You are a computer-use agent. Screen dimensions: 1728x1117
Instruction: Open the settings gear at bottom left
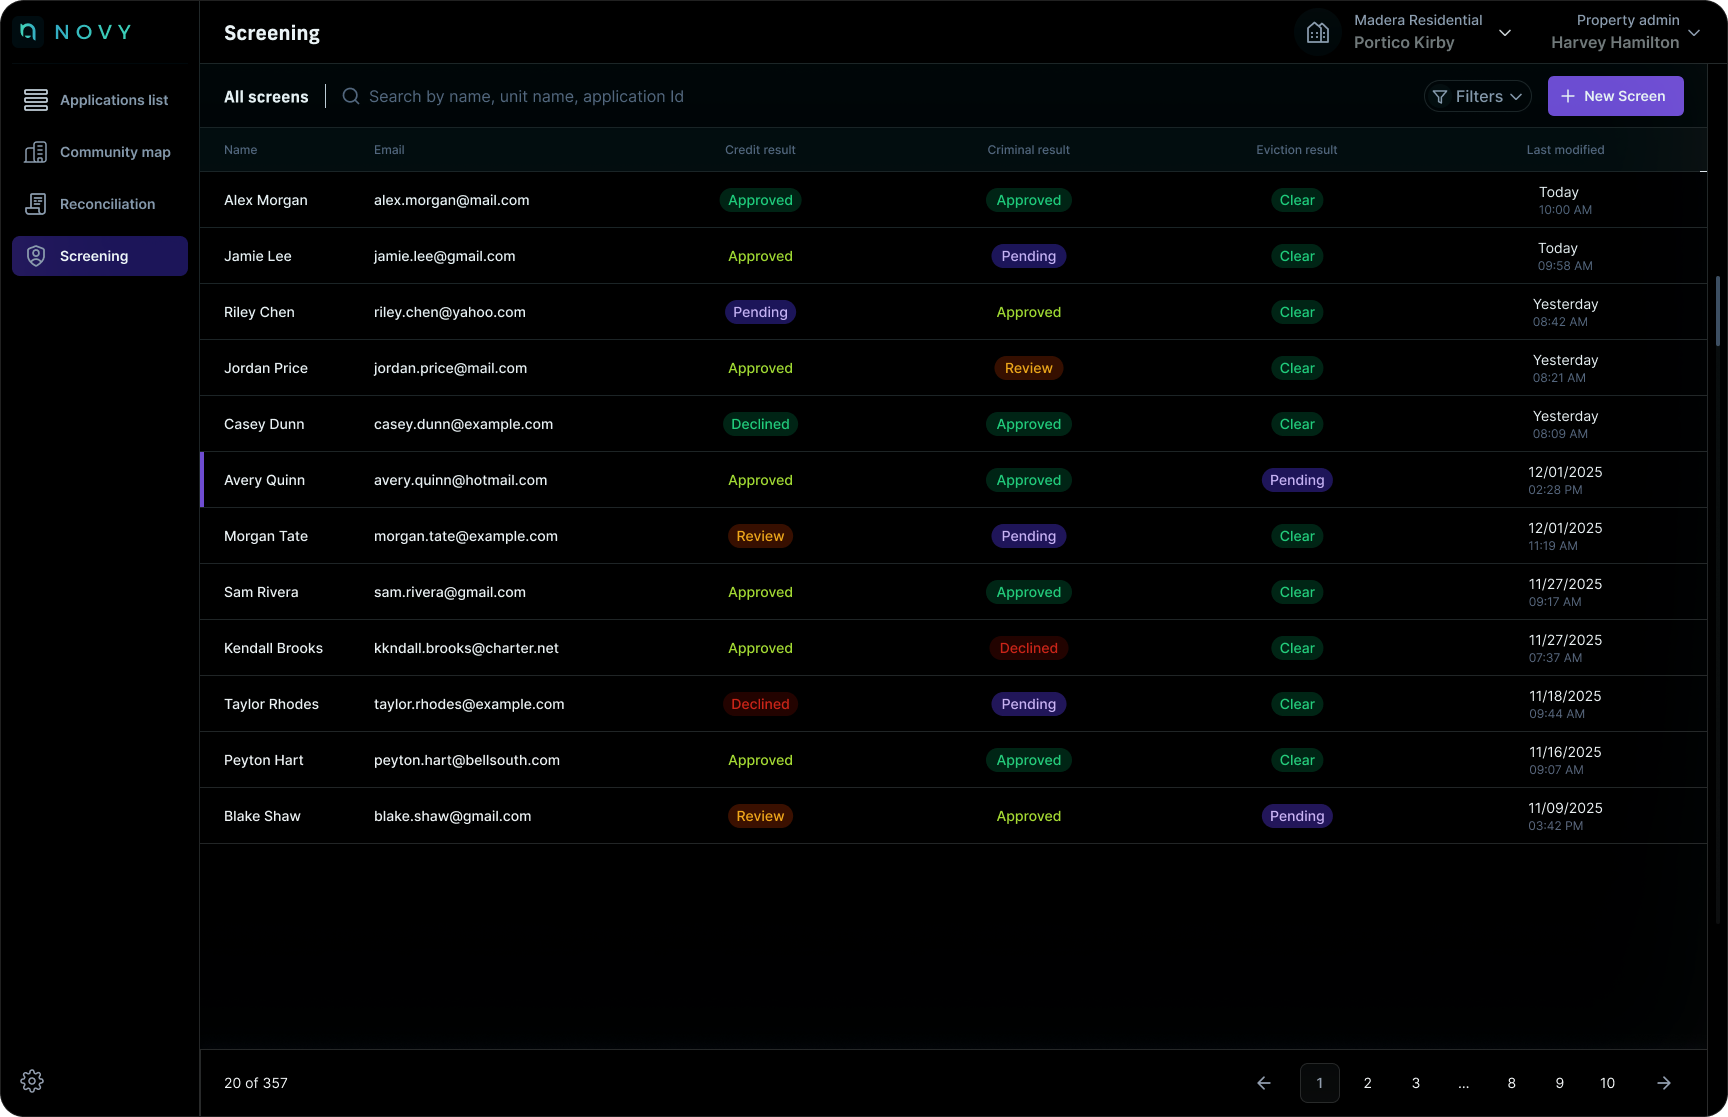(32, 1081)
